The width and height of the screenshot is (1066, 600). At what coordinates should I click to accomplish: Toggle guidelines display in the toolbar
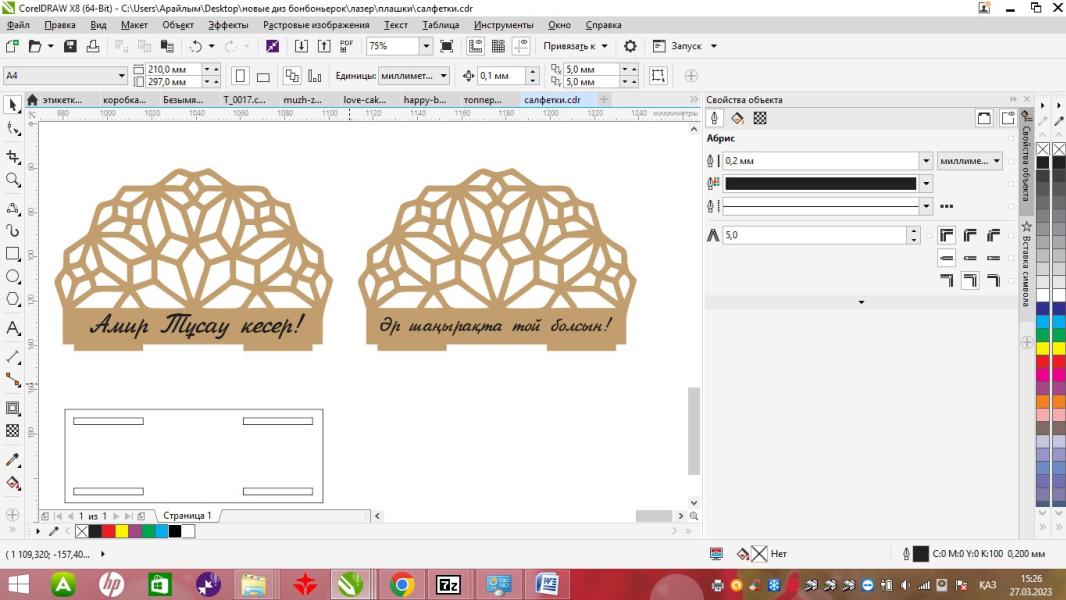[521, 46]
